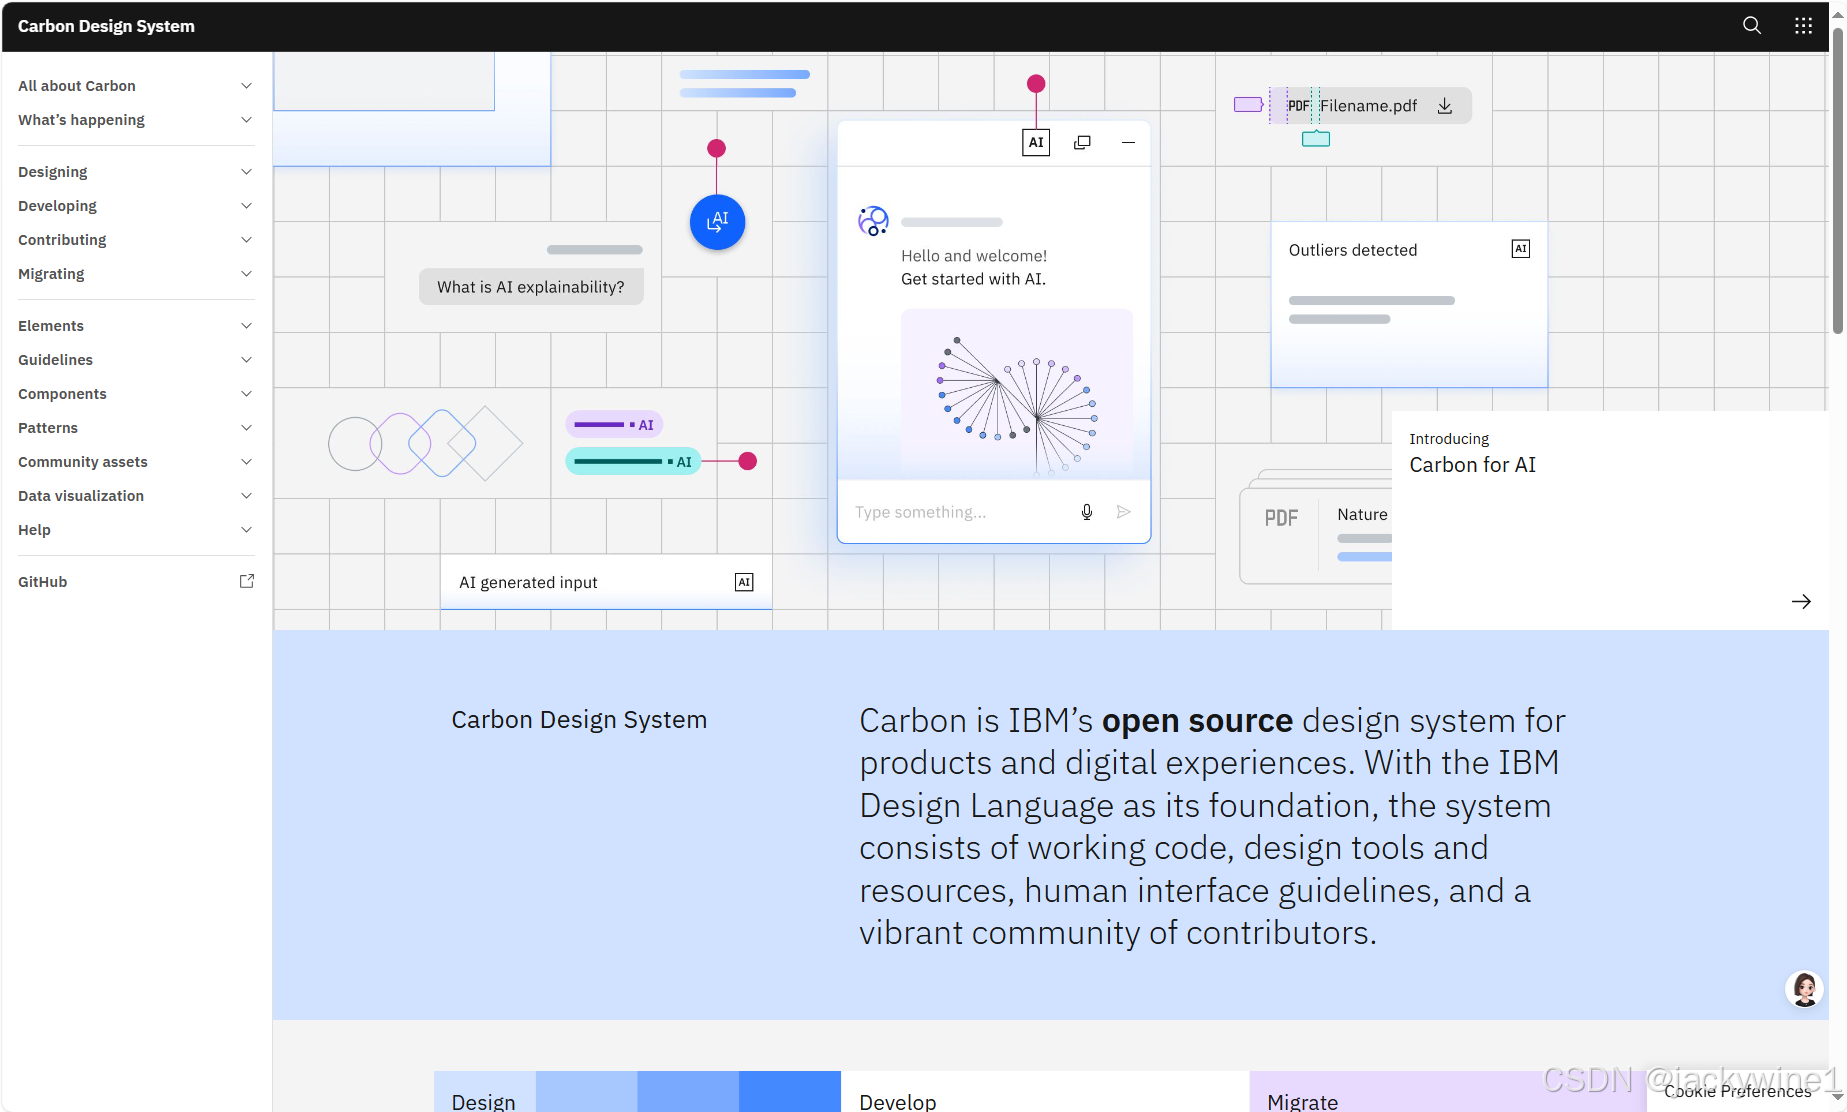Viewport: 1847px width, 1112px height.
Task: Click the Filename.pdf file chip
Action: point(1370,106)
